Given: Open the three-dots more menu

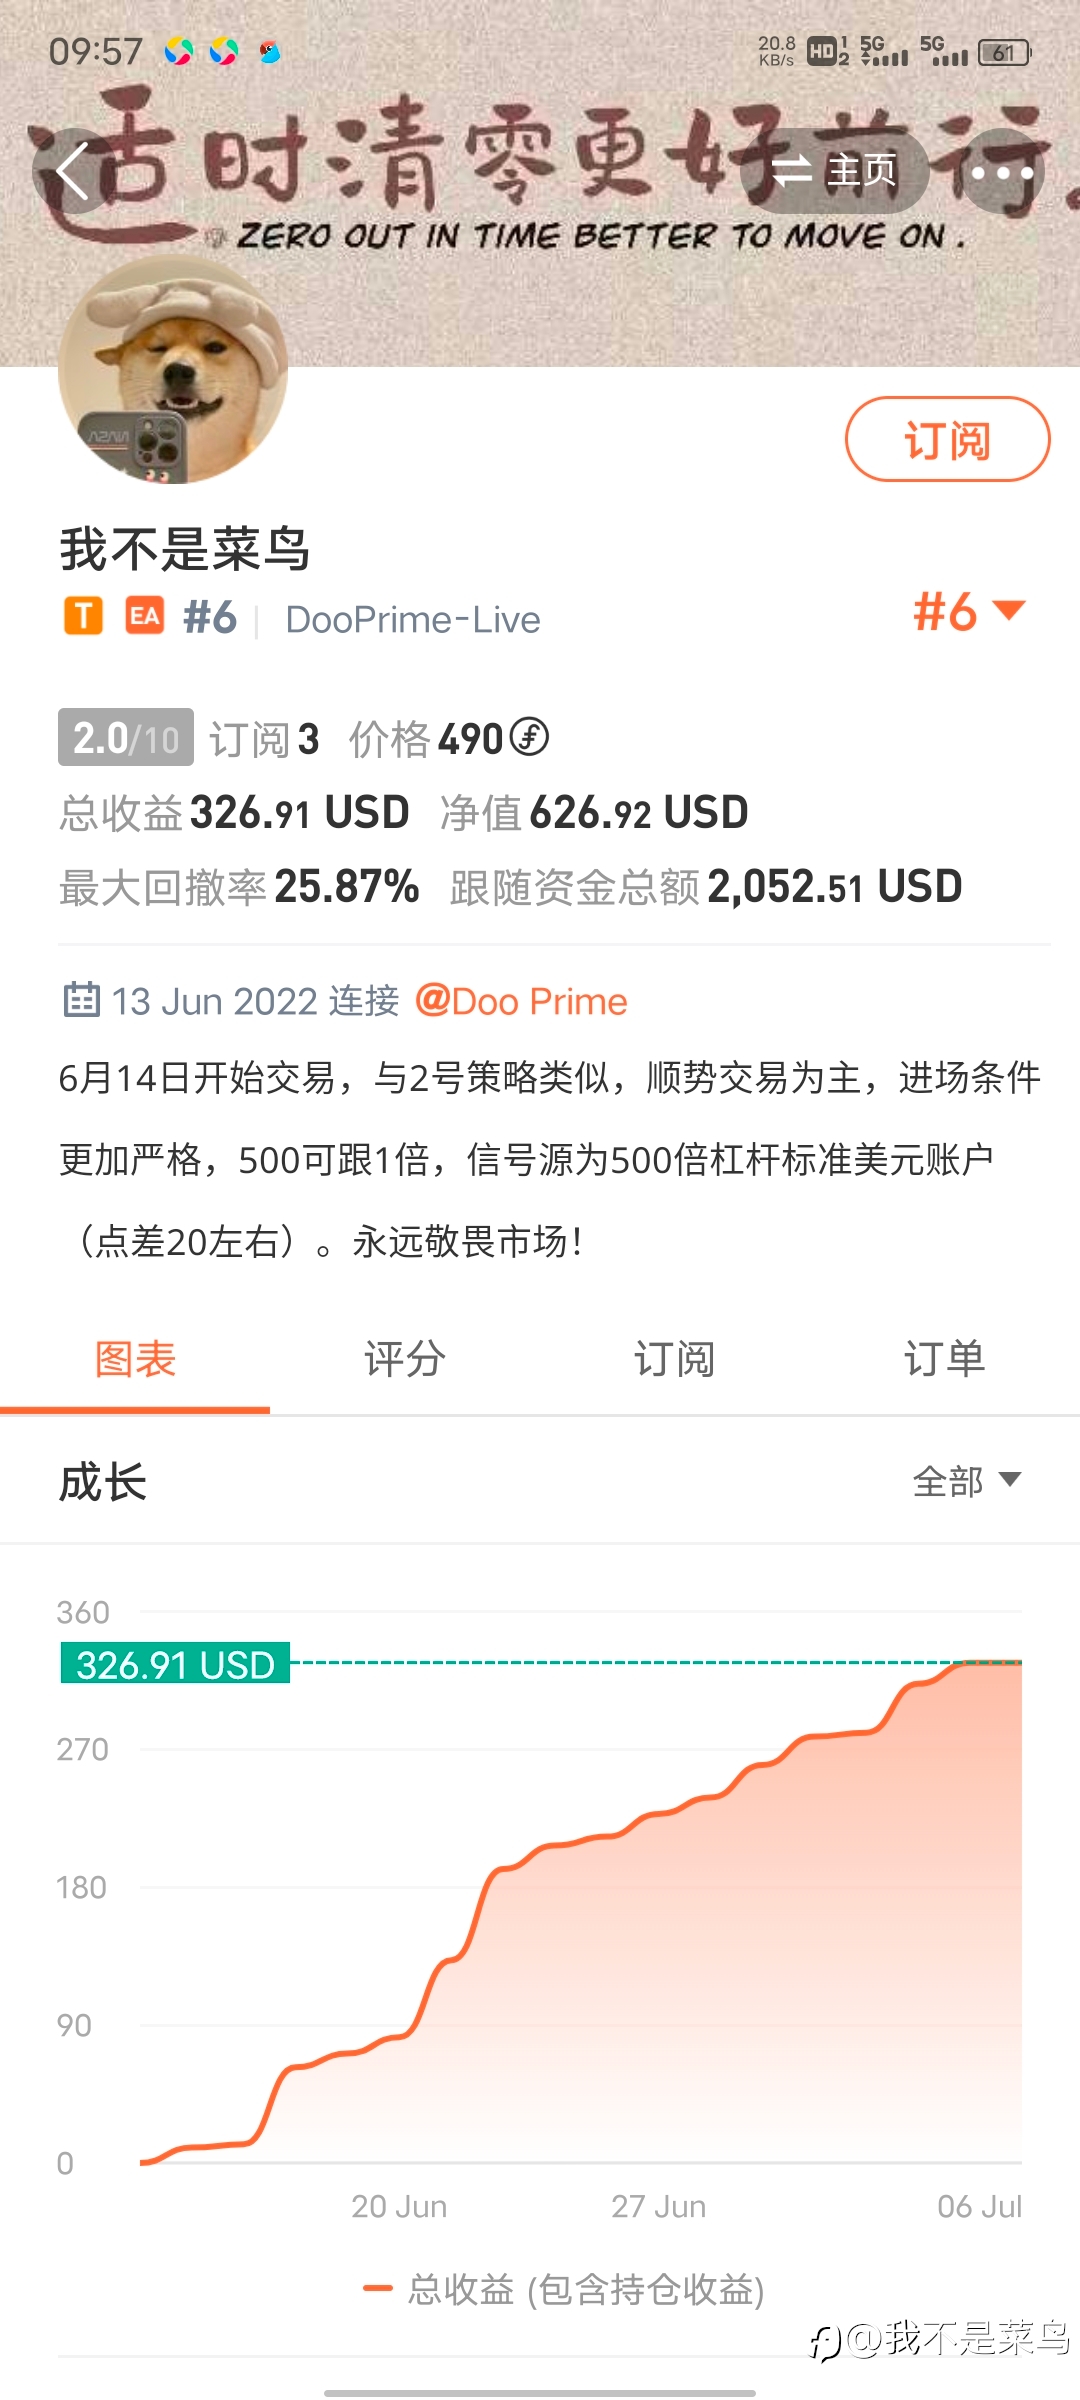Looking at the screenshot, I should (1002, 172).
